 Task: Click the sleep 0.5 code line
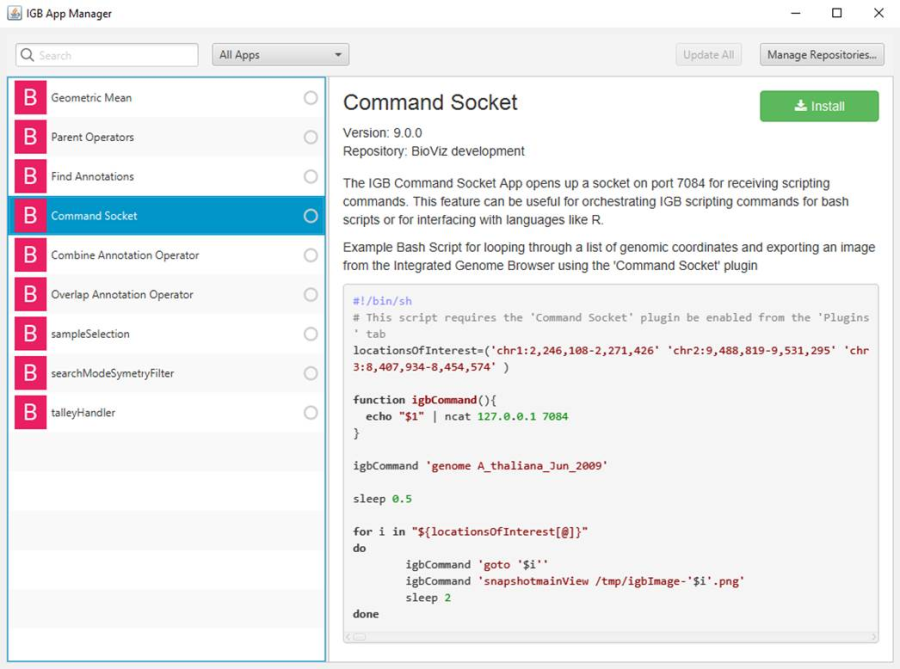[382, 499]
